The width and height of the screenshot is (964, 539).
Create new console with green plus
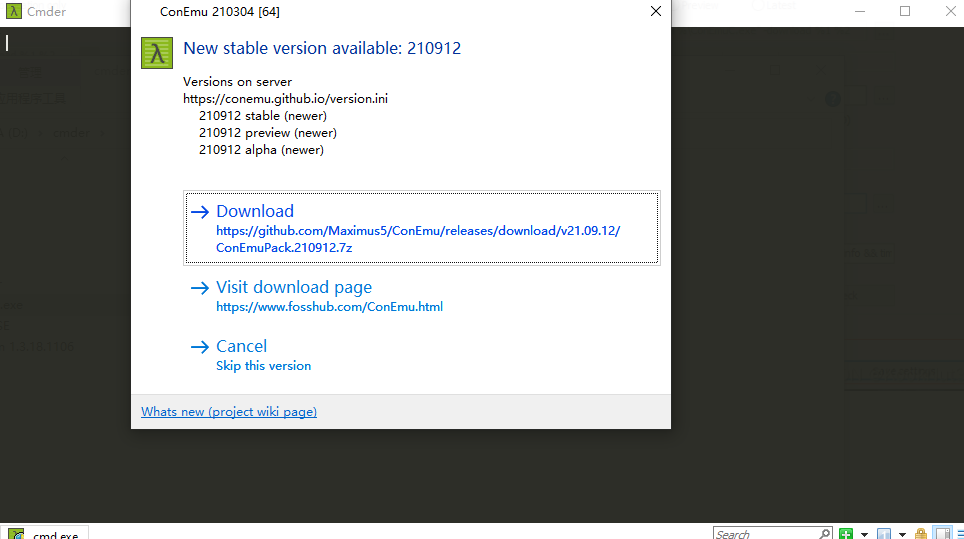846,533
